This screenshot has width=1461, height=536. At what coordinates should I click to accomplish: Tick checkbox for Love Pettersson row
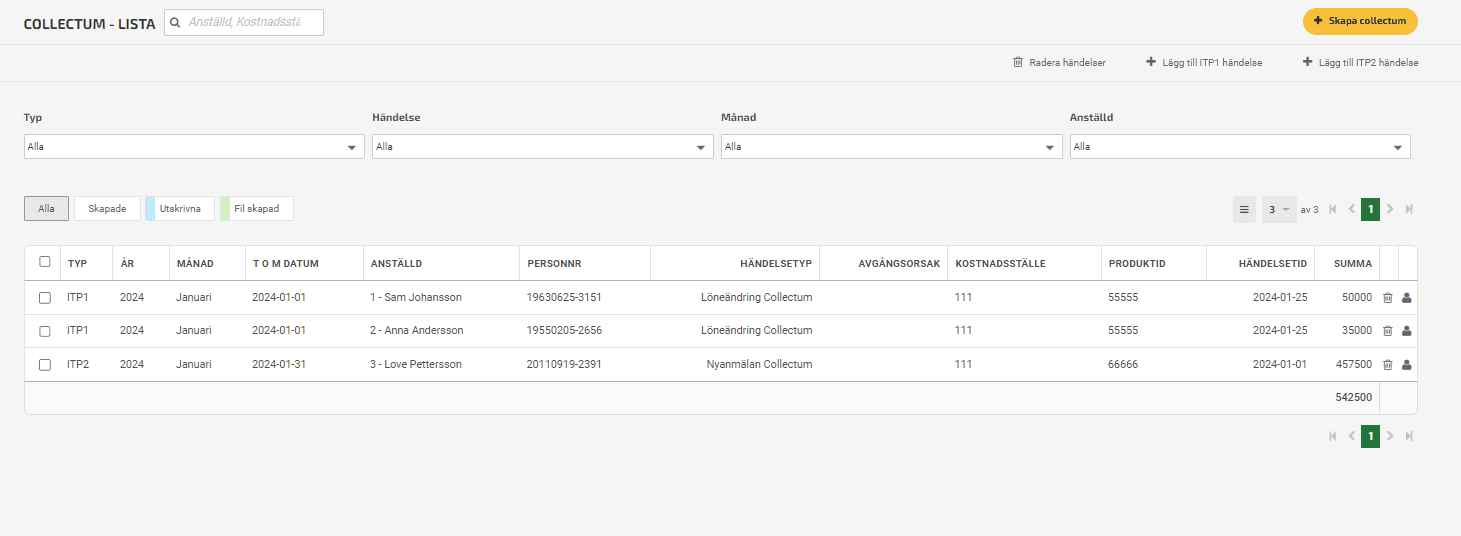point(44,365)
